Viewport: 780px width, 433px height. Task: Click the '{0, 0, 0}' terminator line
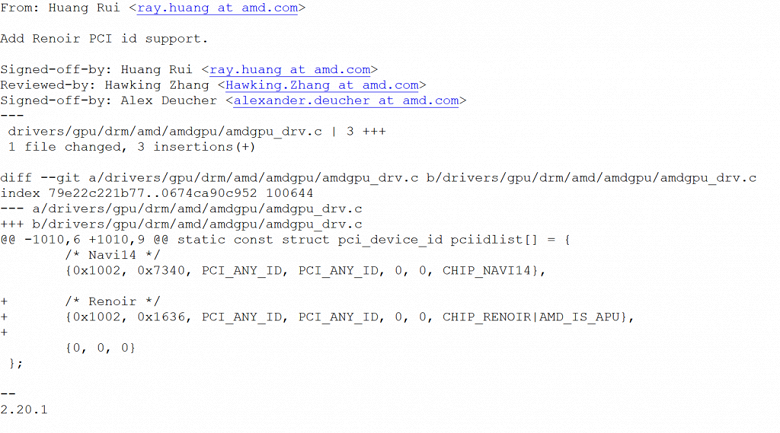[100, 347]
